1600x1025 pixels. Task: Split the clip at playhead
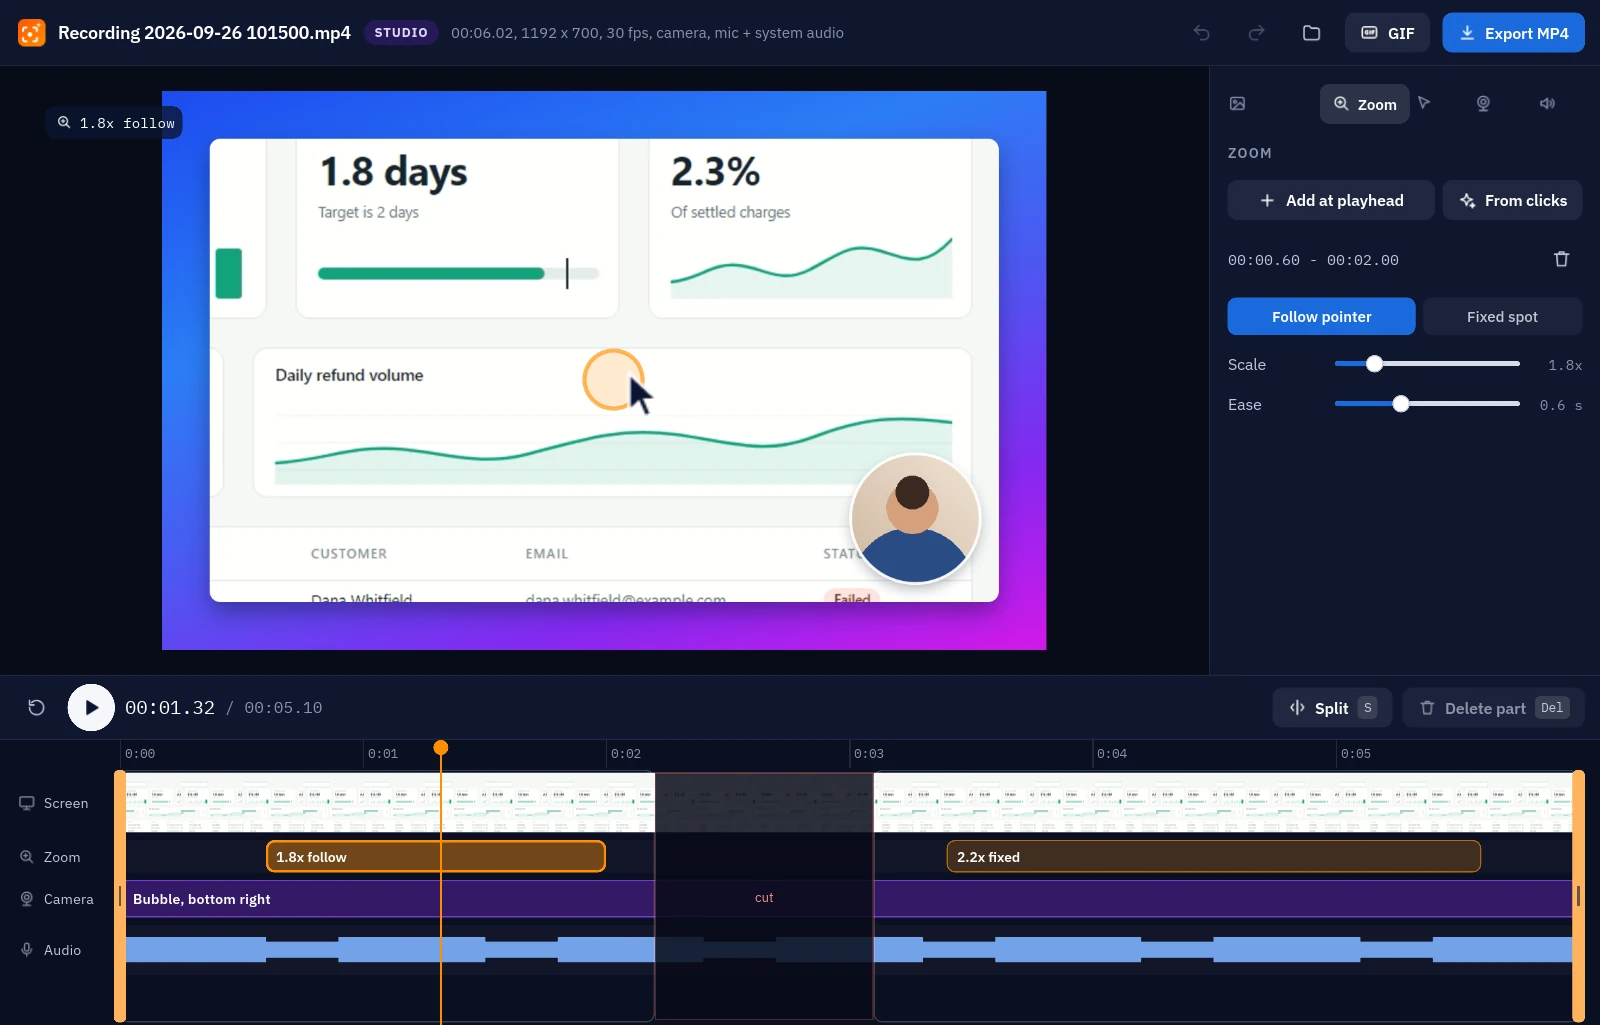[x=1332, y=708]
